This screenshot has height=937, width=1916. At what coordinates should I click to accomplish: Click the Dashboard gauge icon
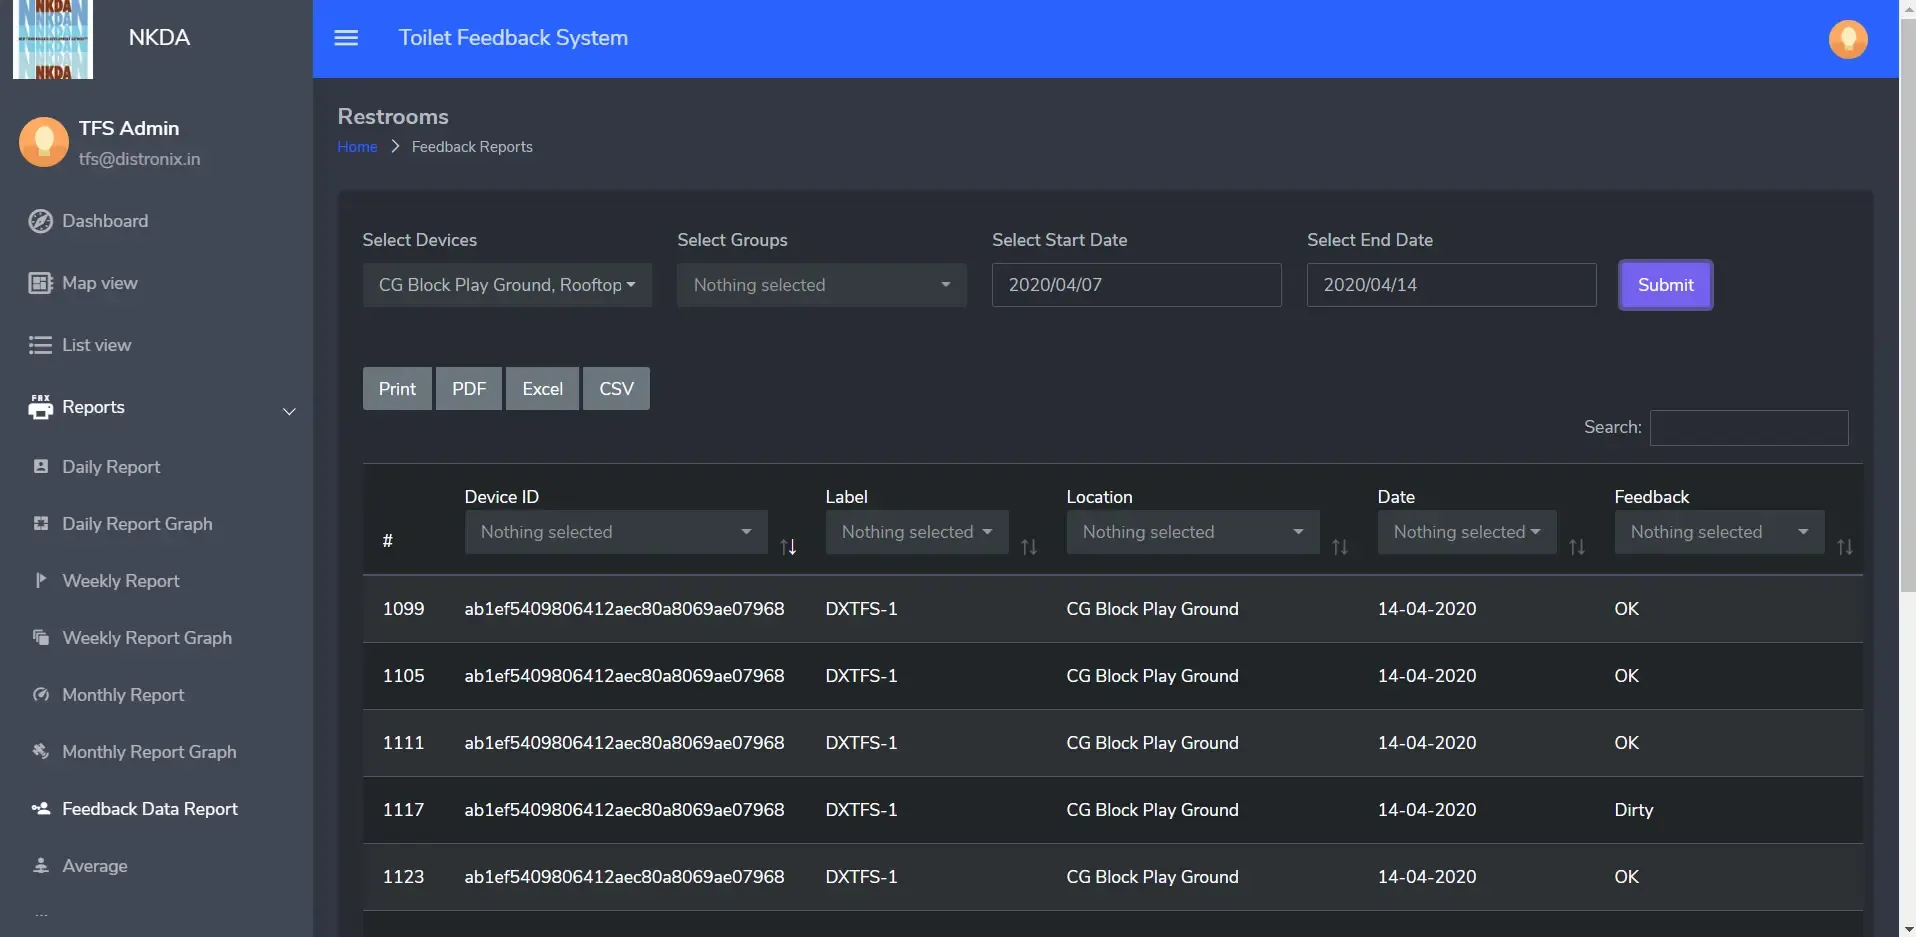tap(40, 221)
